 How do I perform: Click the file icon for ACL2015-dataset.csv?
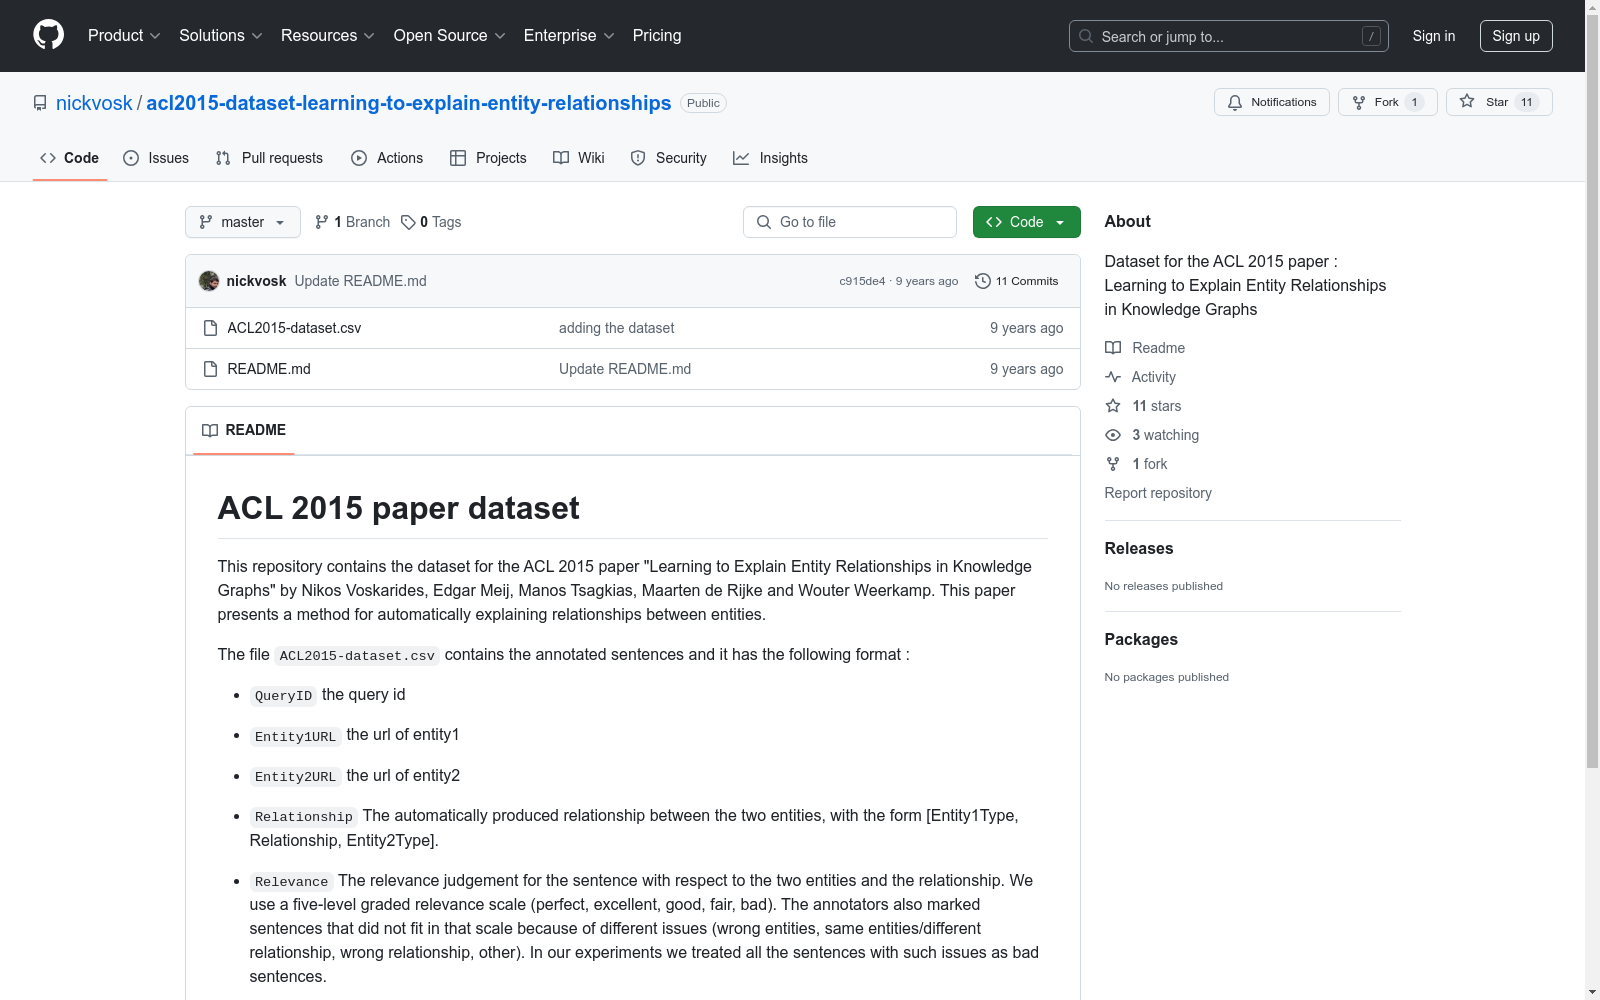pos(210,328)
